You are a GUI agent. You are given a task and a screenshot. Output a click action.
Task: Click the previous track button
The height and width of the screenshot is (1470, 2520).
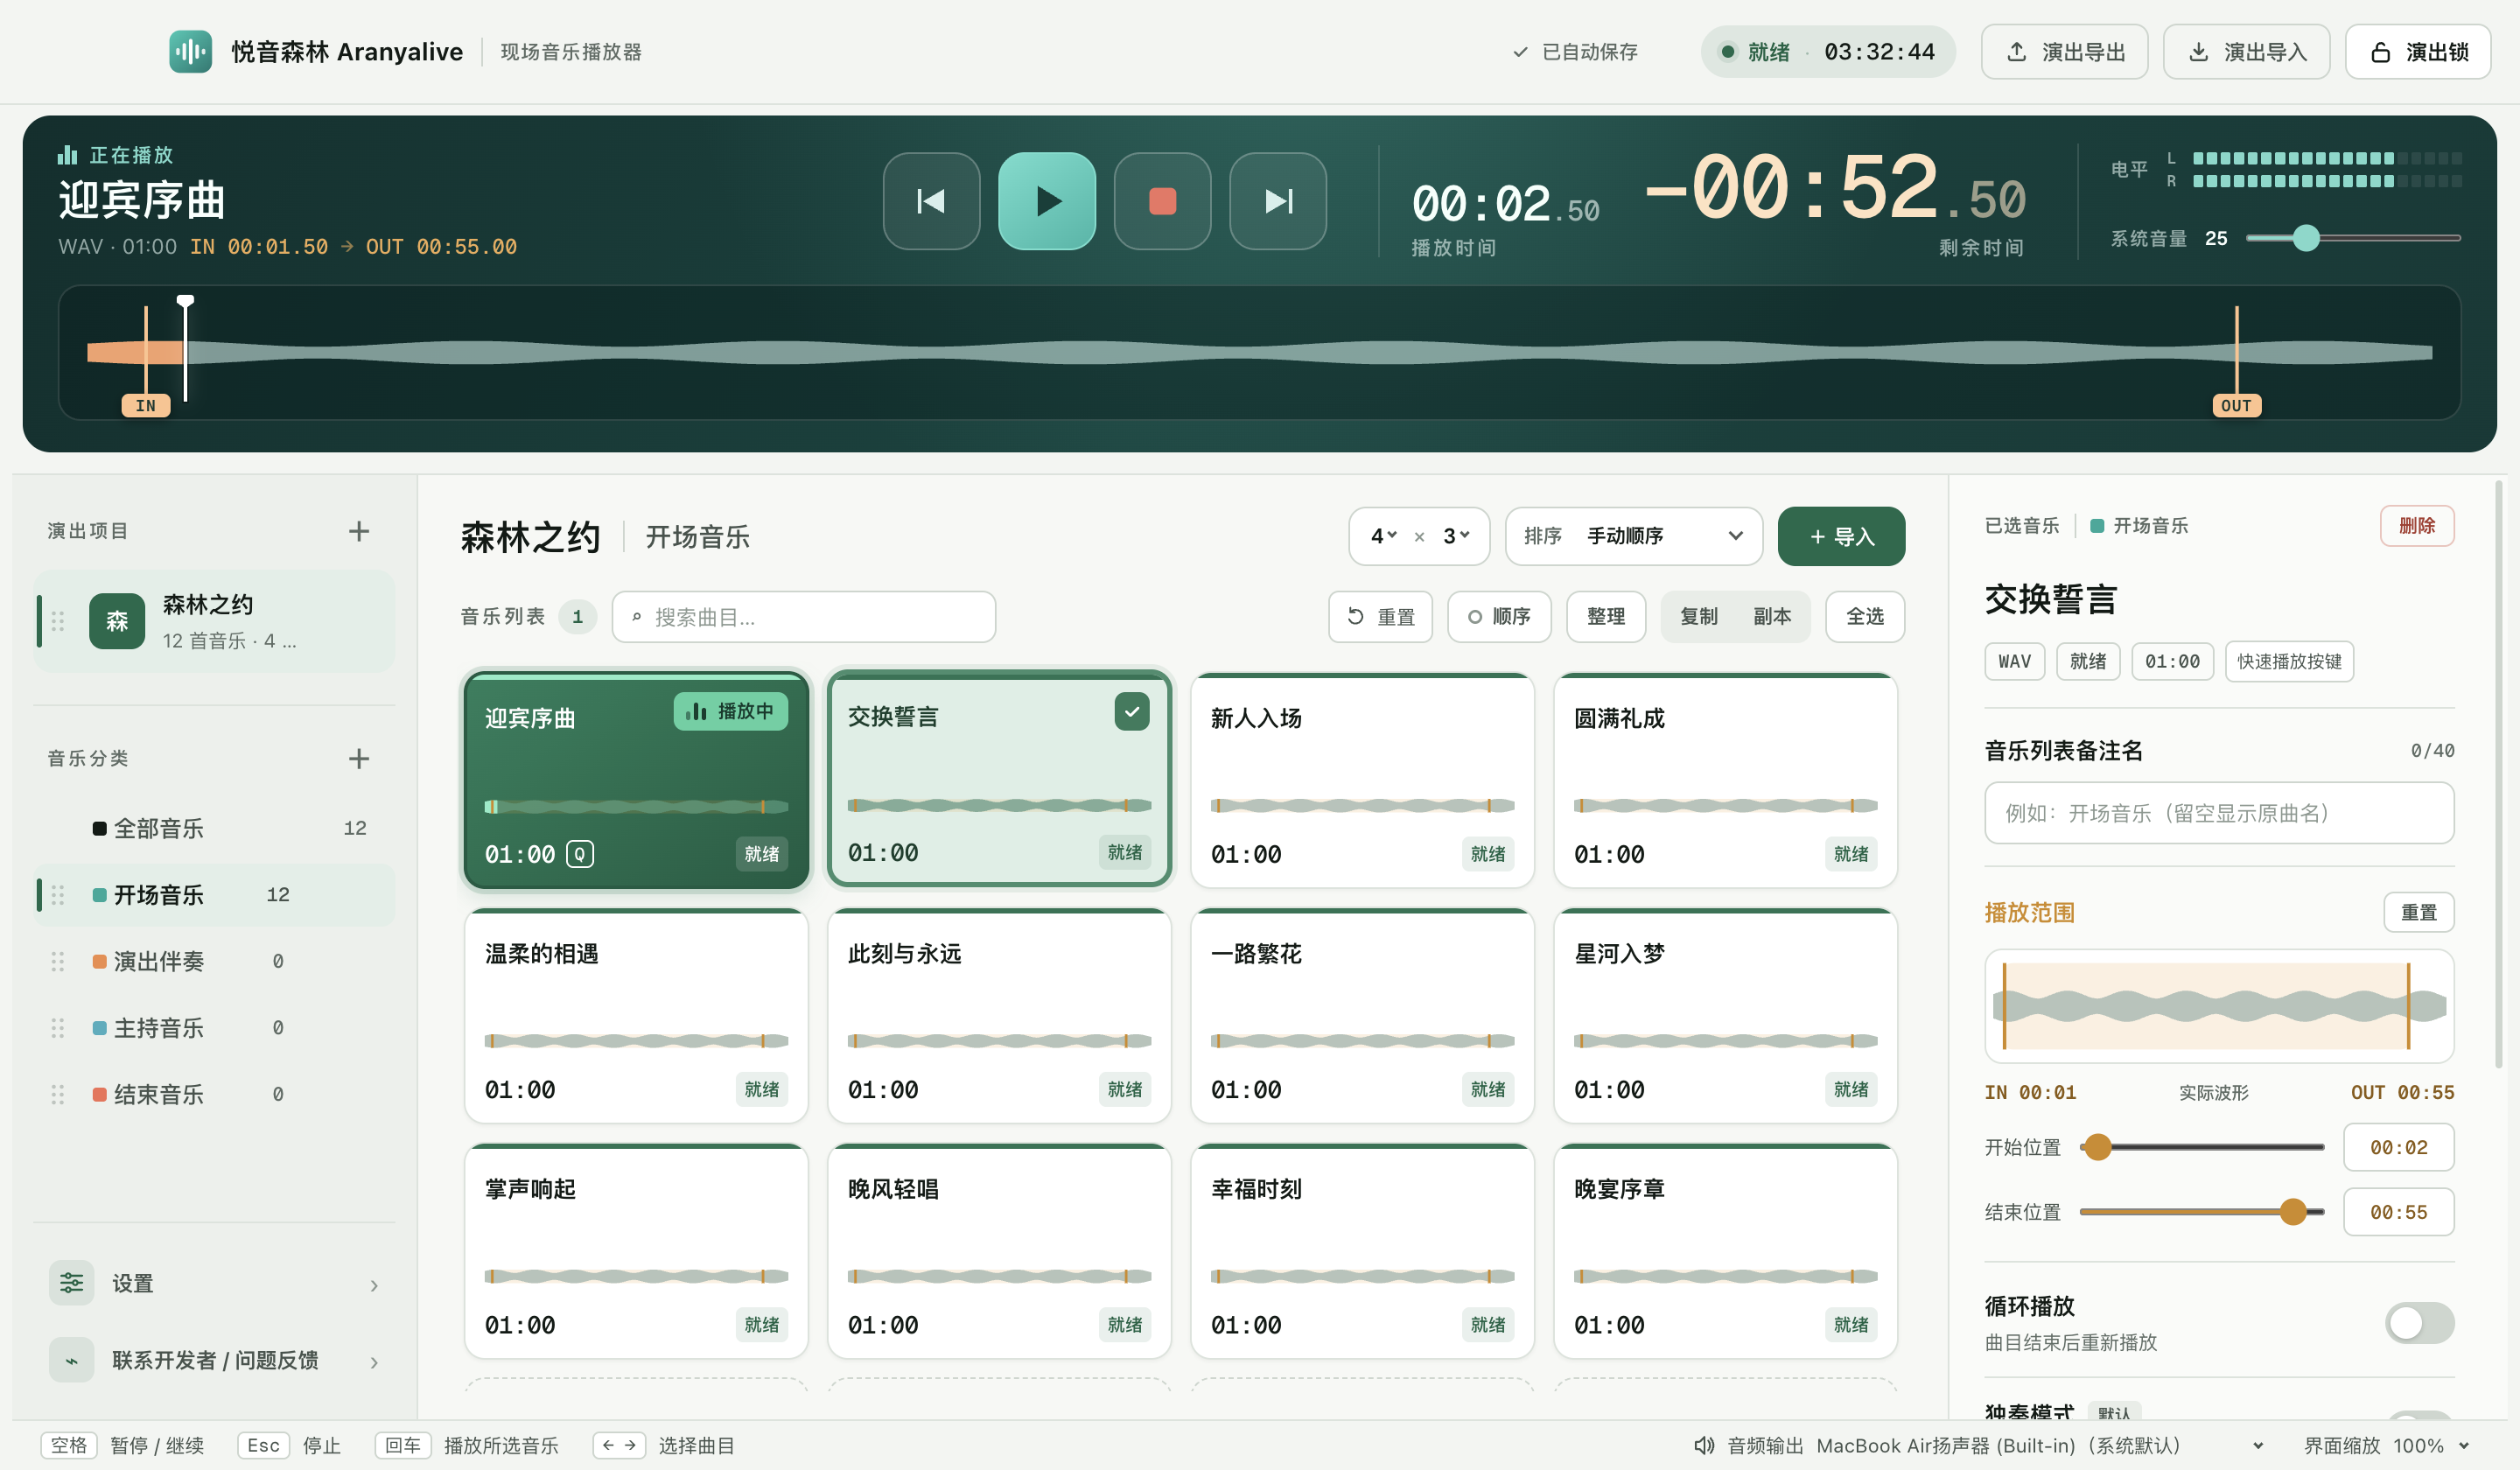click(x=931, y=201)
